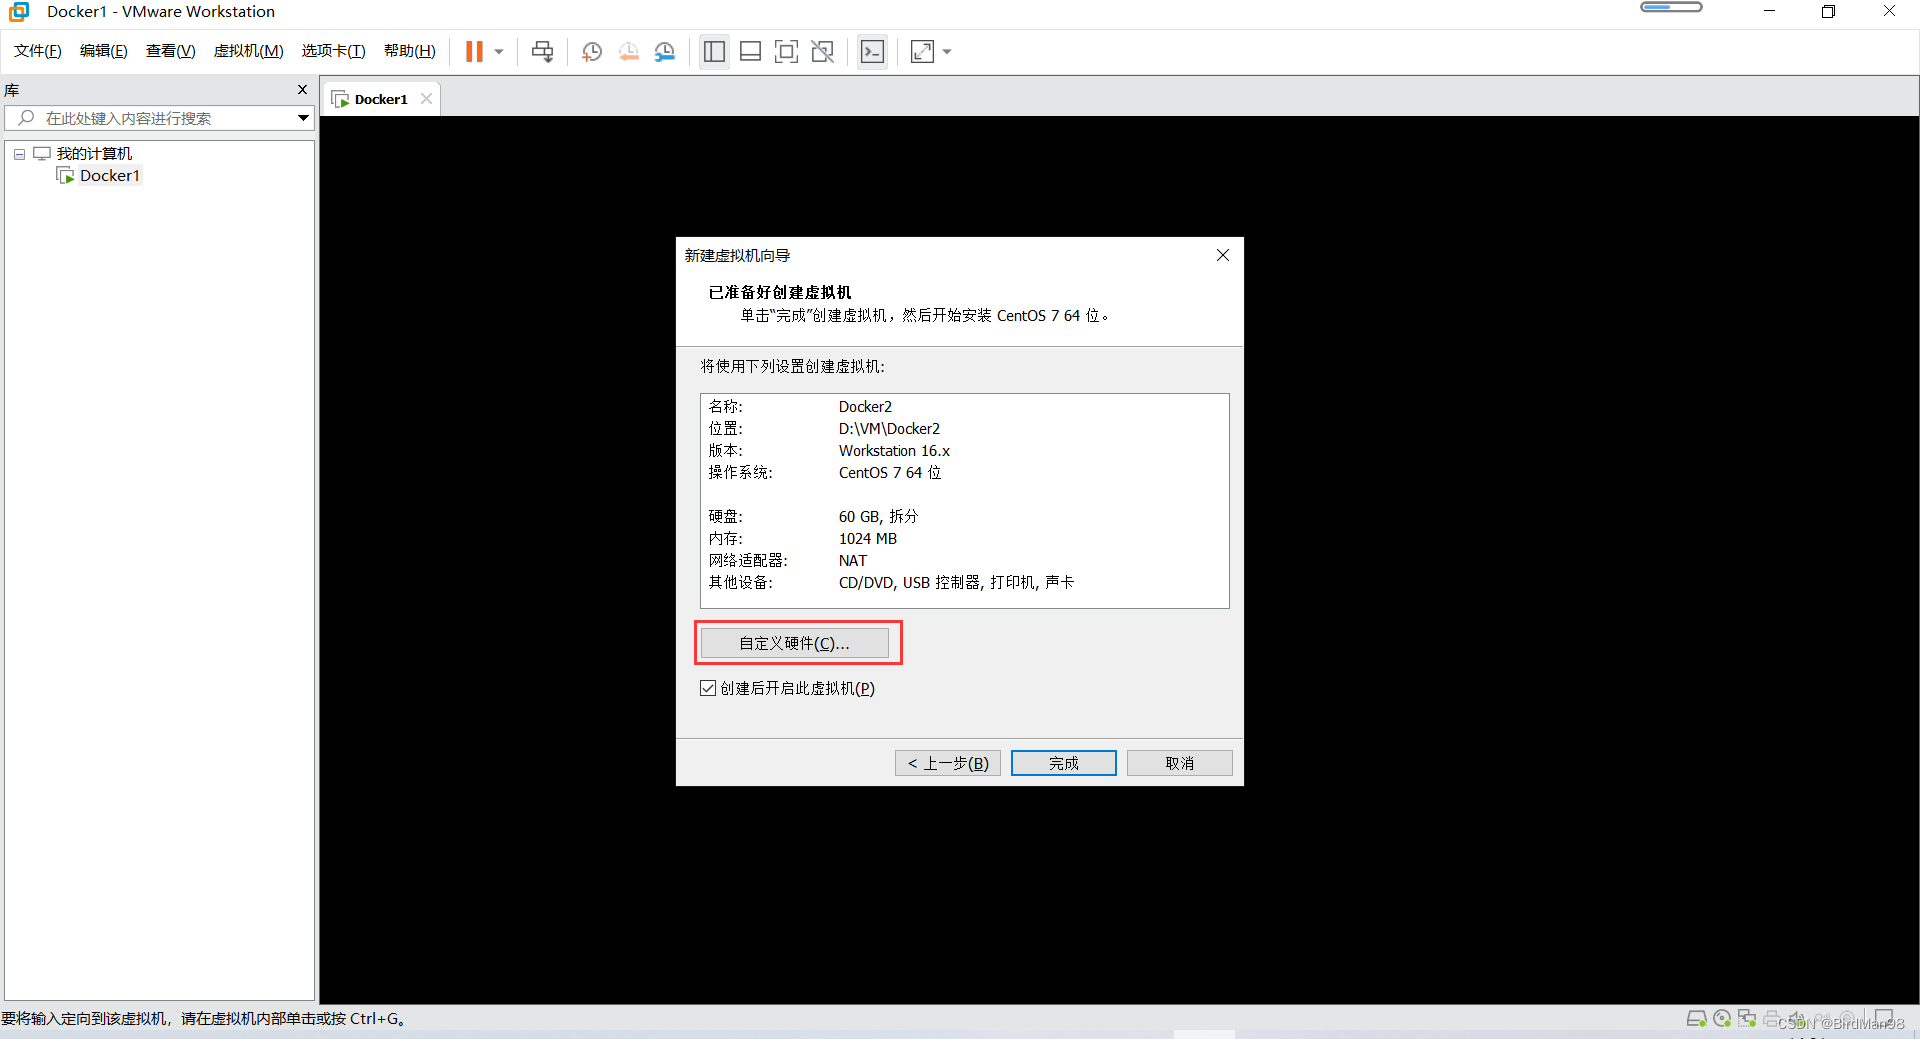This screenshot has width=1920, height=1039.
Task: Click 完成 to create the virtual machine
Action: pos(1064,763)
